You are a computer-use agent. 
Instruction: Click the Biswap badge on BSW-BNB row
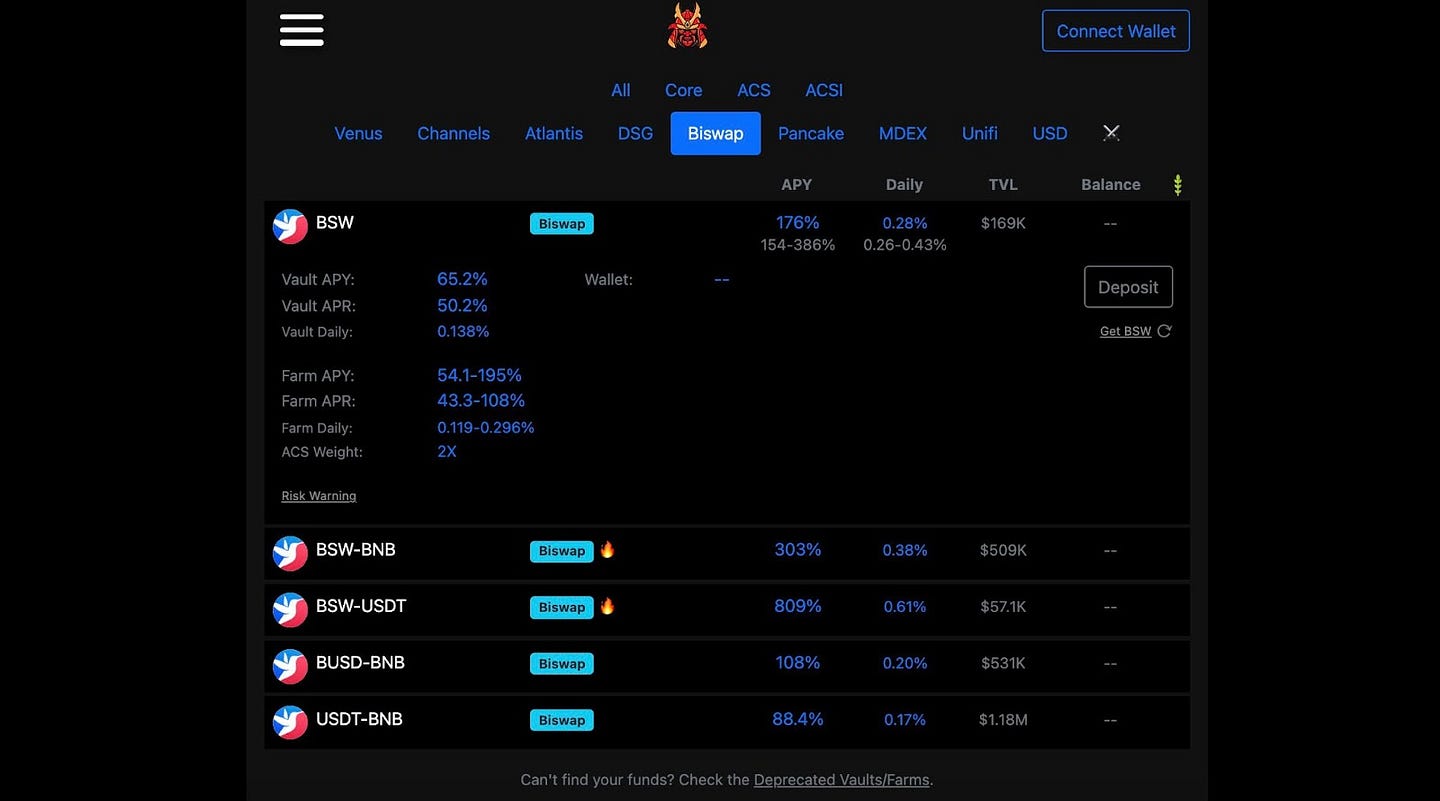(x=562, y=551)
